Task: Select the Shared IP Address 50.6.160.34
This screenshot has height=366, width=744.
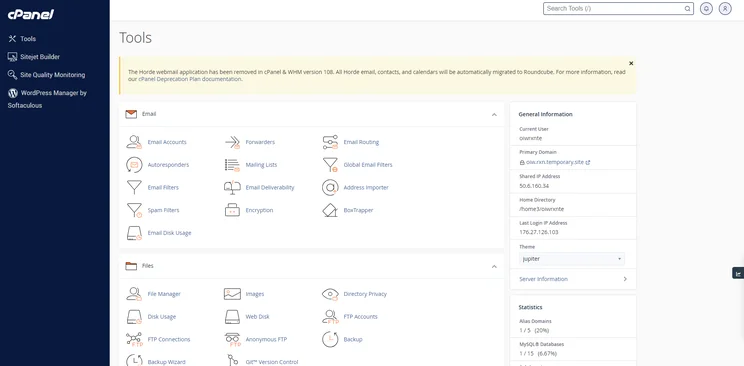Action: pos(534,186)
